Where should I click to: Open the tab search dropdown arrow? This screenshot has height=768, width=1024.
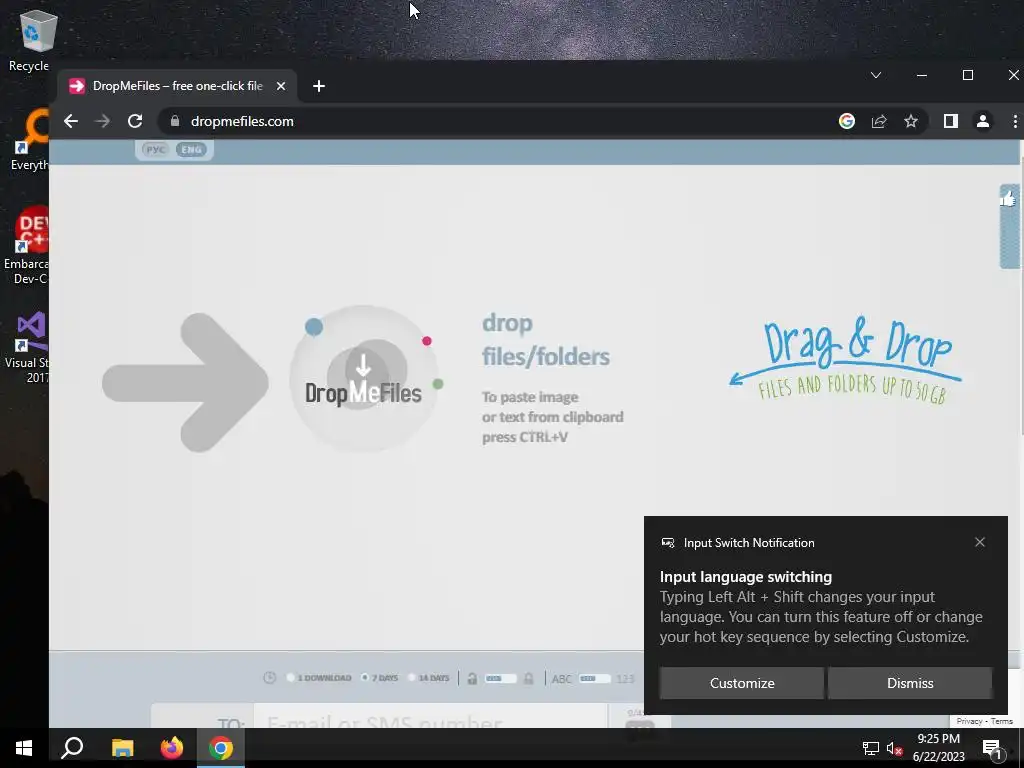pos(876,75)
